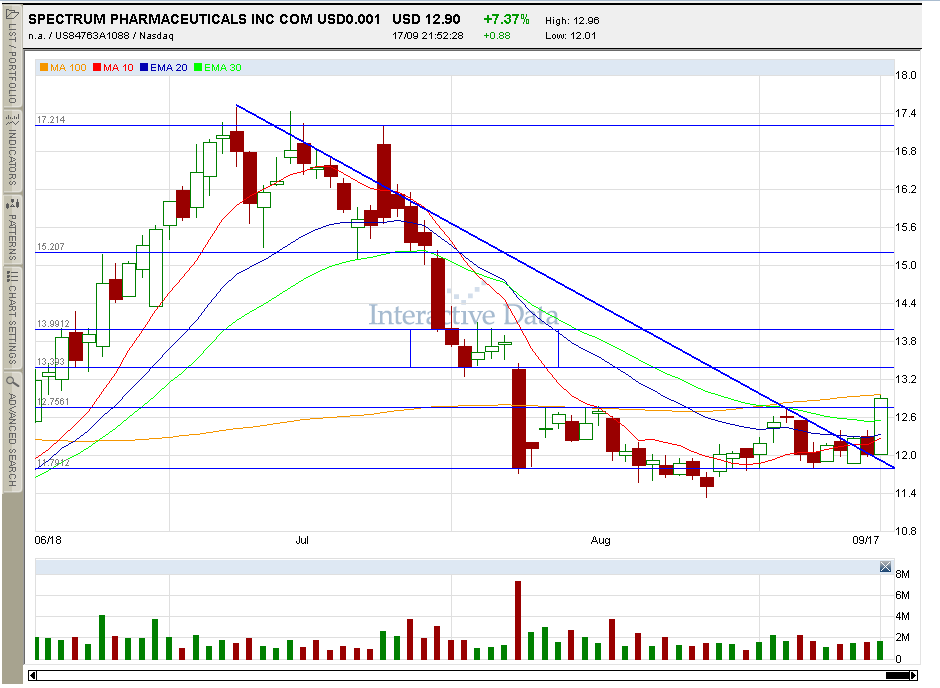Viewport: 940px width, 688px height.
Task: Open the List / Portfolio side tab
Action: [x=12, y=56]
